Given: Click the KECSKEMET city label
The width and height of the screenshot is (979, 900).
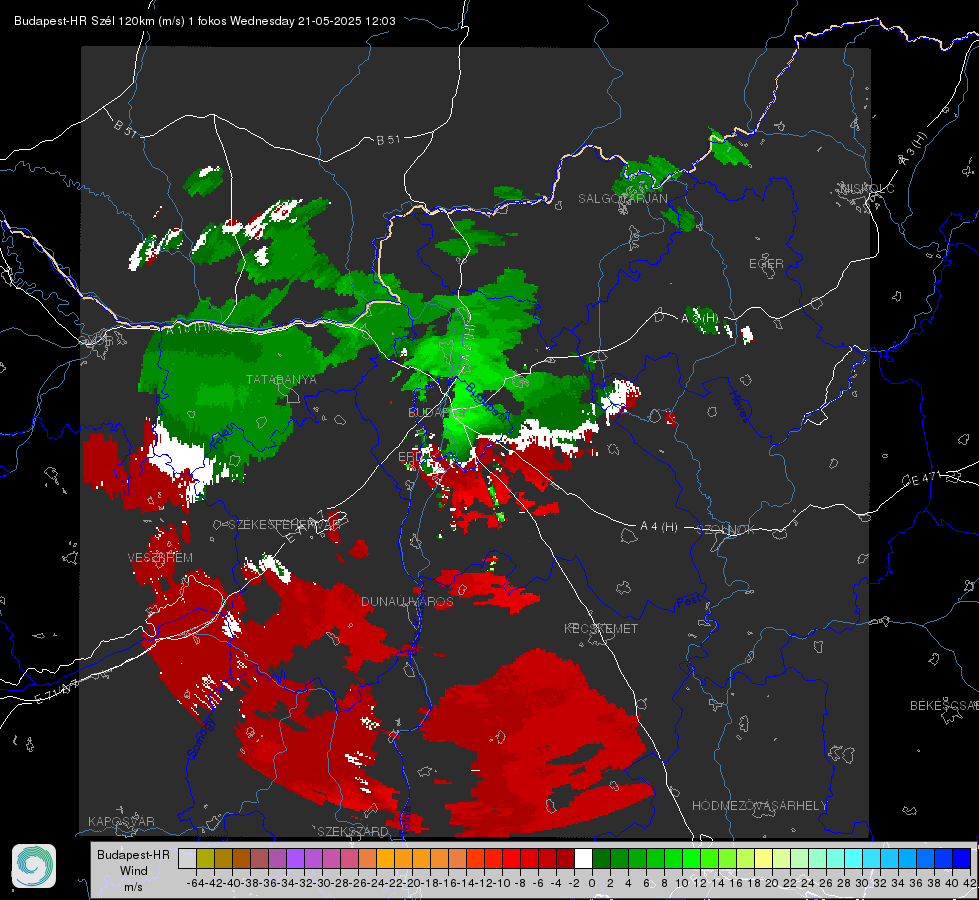Looking at the screenshot, I should tap(601, 628).
